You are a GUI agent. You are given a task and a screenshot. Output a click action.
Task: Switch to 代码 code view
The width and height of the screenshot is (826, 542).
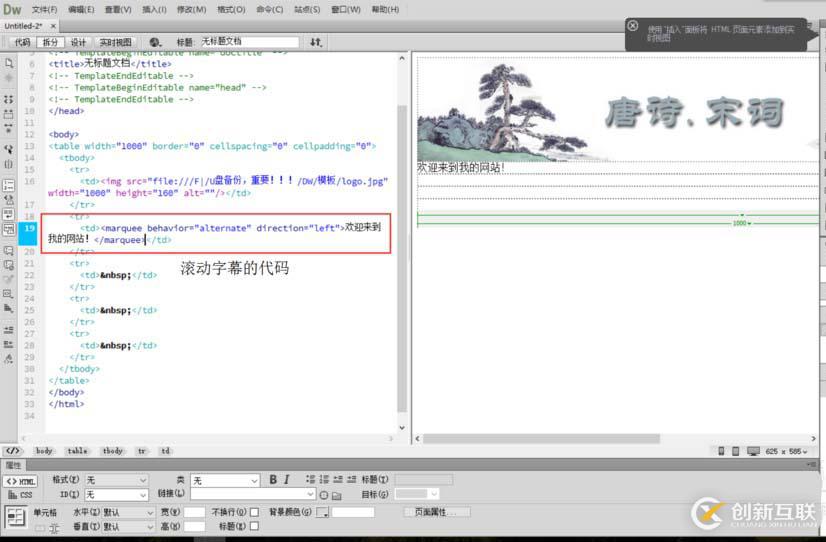point(22,42)
